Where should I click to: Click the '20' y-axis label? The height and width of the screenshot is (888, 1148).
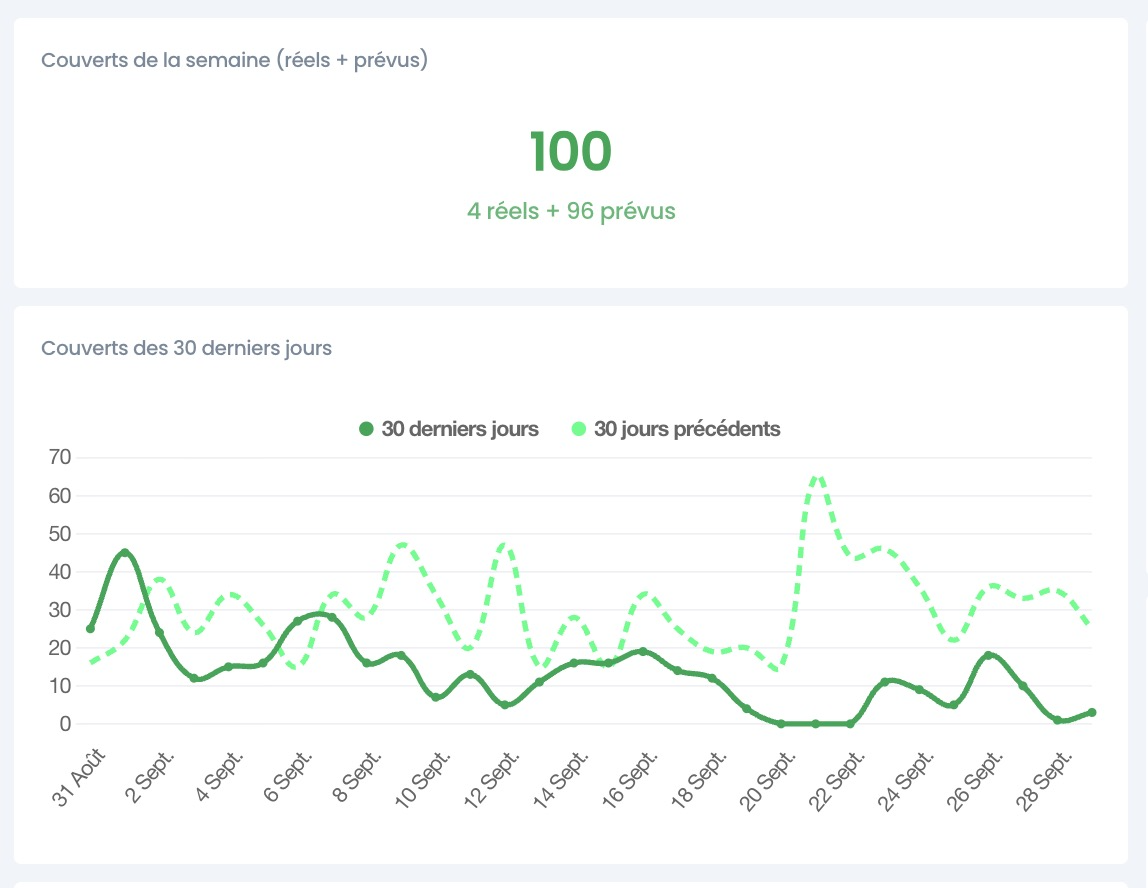click(x=60, y=648)
